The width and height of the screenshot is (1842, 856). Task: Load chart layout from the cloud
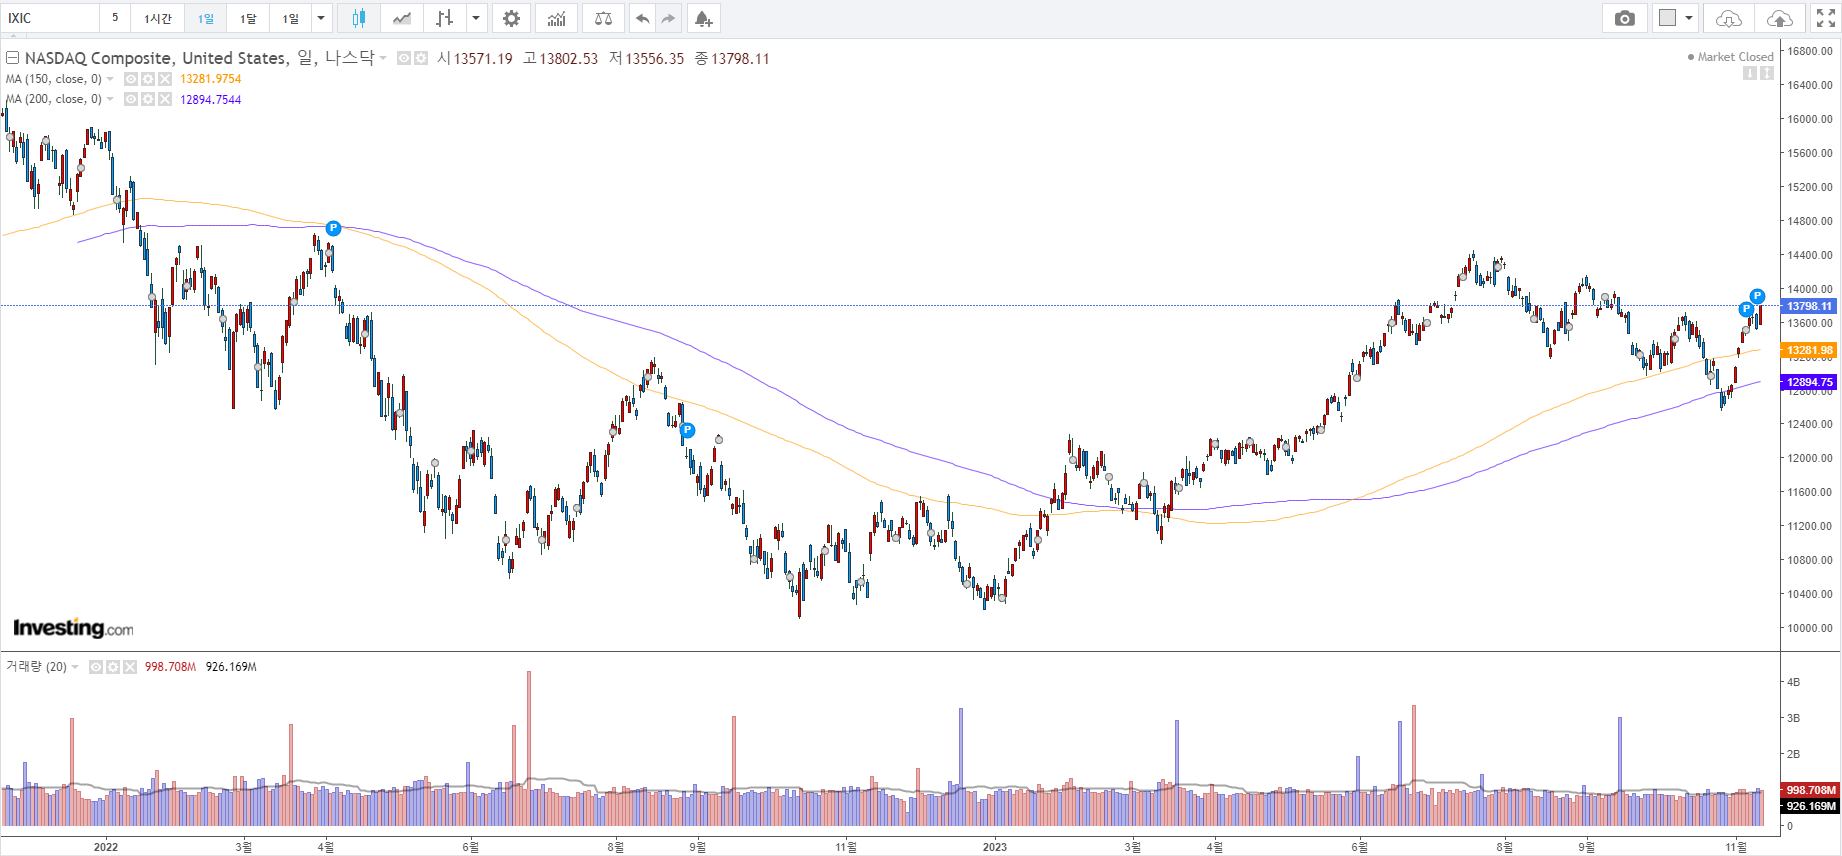tap(1728, 18)
